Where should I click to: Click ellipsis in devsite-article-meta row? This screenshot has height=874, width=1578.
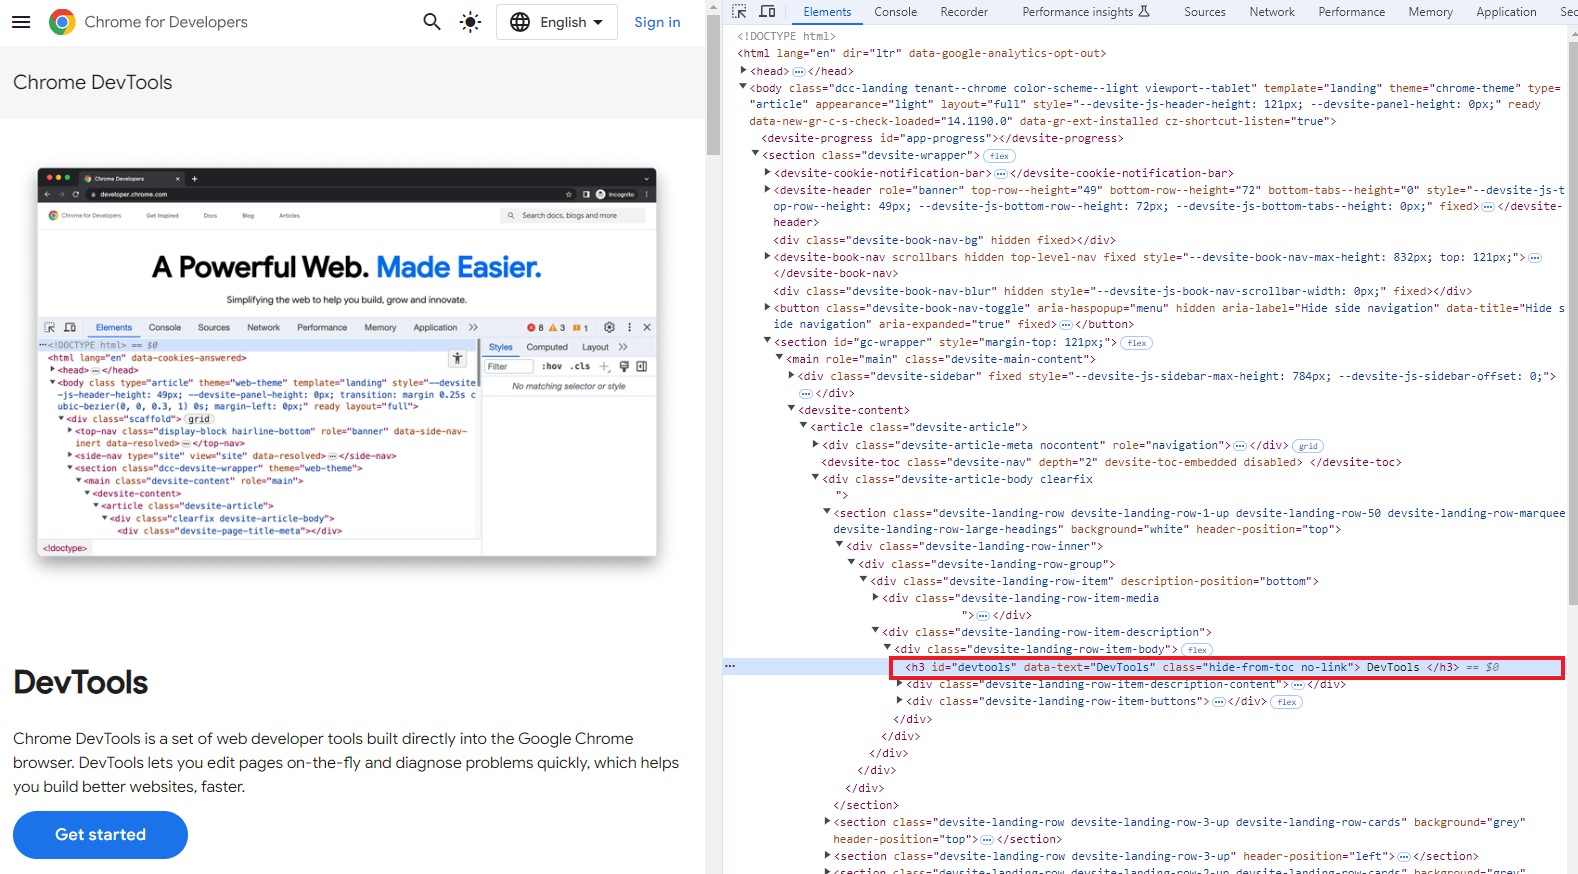1240,446
